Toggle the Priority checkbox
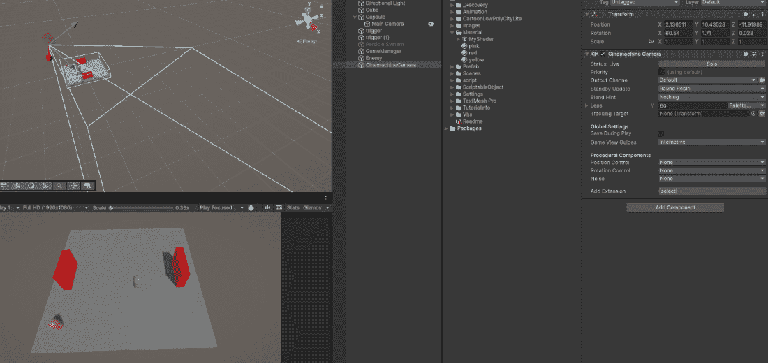The height and width of the screenshot is (363, 768). point(661,72)
